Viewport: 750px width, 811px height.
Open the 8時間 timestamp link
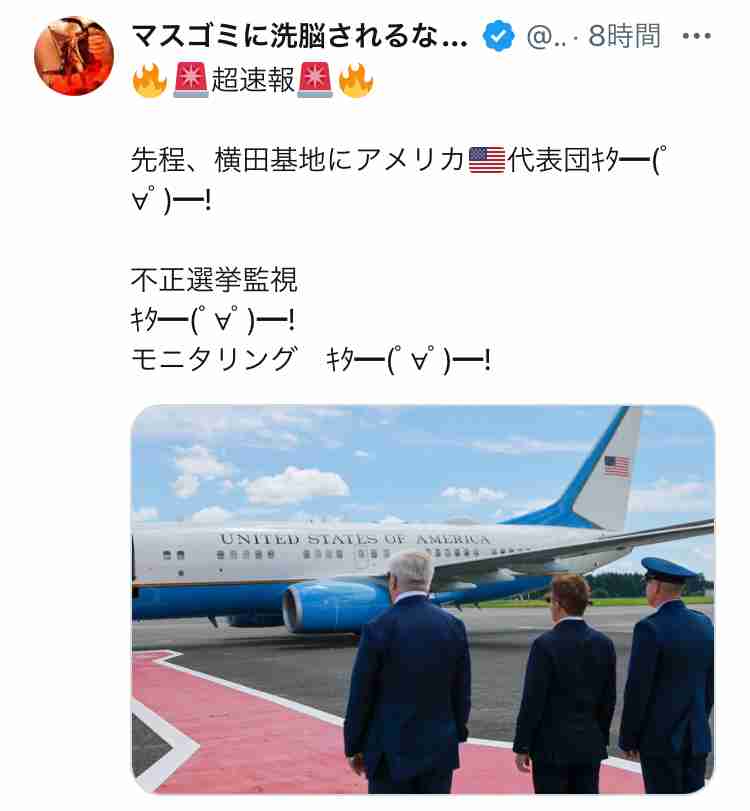[625, 36]
